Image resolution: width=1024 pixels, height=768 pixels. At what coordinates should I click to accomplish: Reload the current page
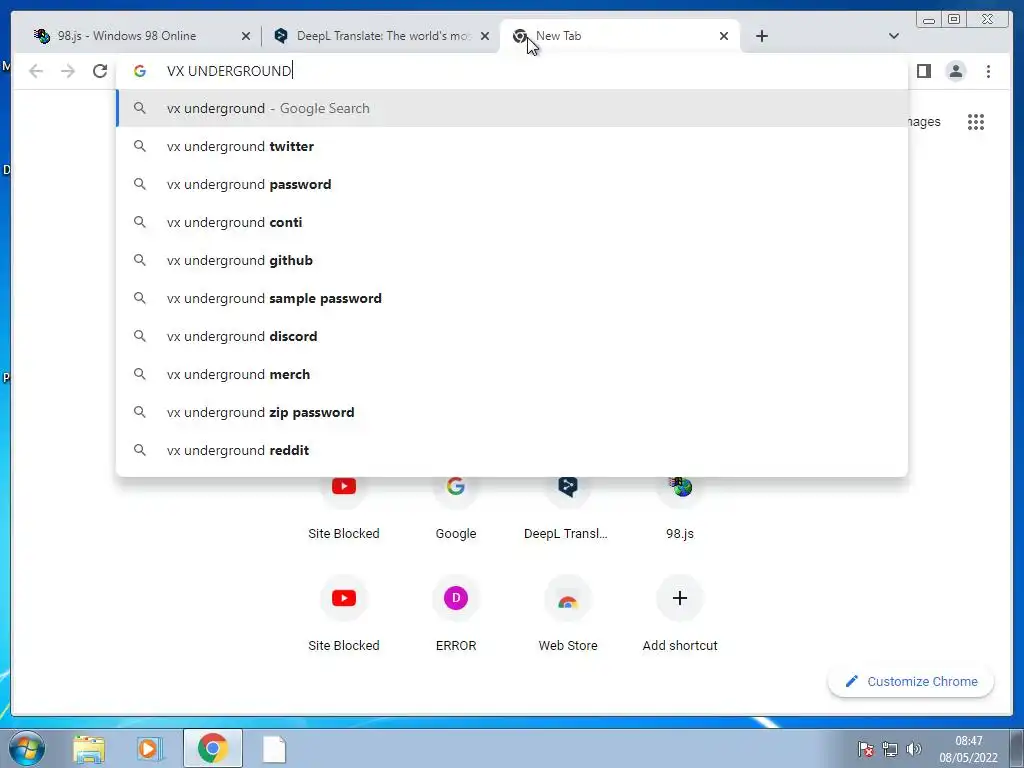(100, 71)
